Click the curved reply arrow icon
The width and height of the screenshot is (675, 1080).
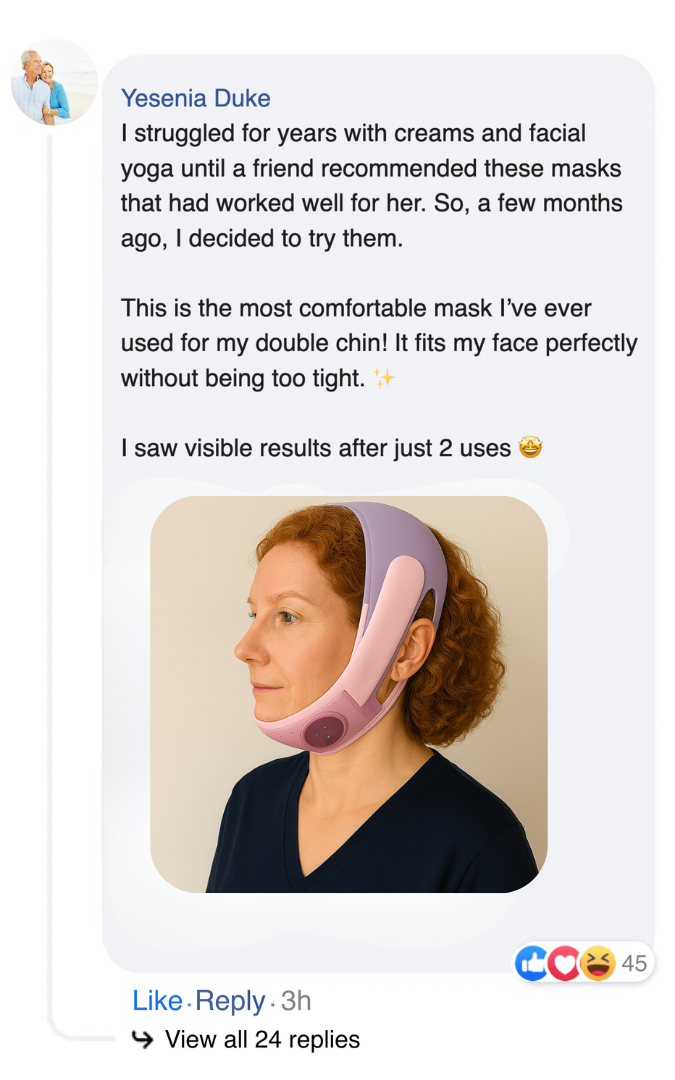click(143, 1040)
